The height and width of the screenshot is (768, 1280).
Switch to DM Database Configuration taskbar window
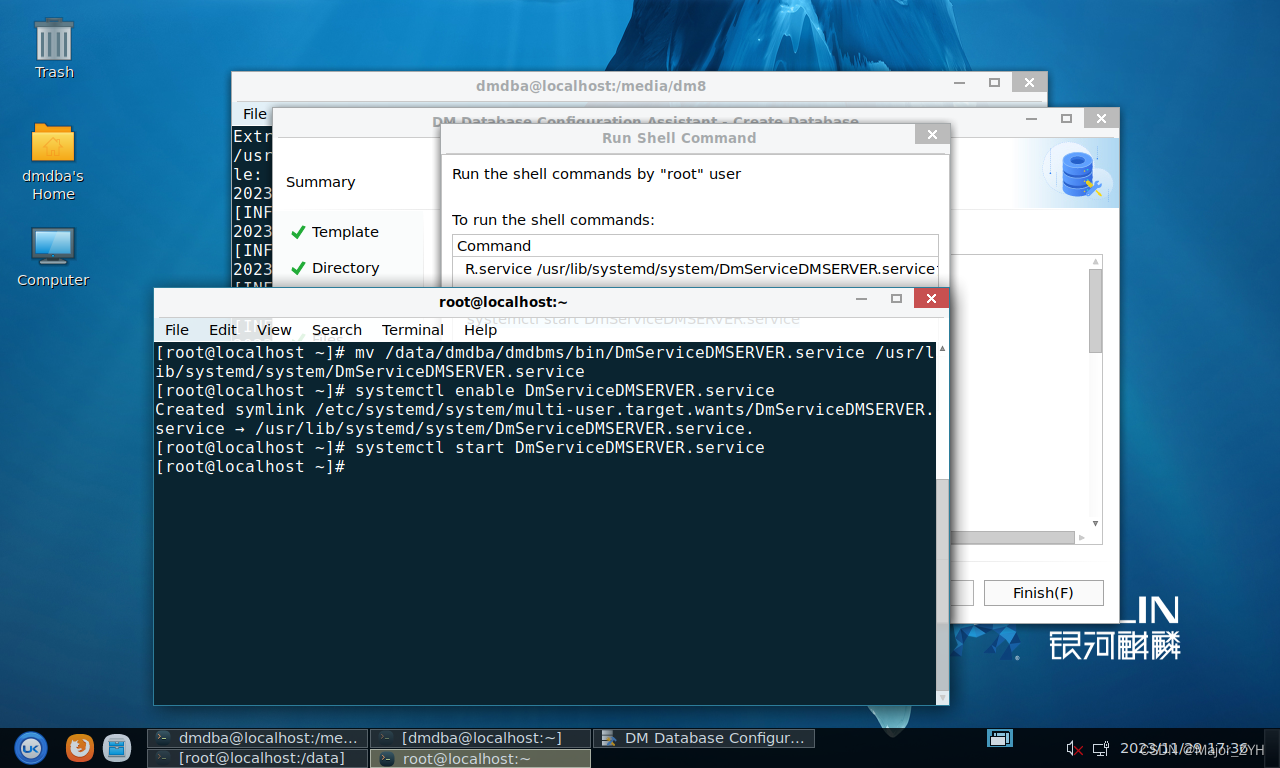pos(704,738)
